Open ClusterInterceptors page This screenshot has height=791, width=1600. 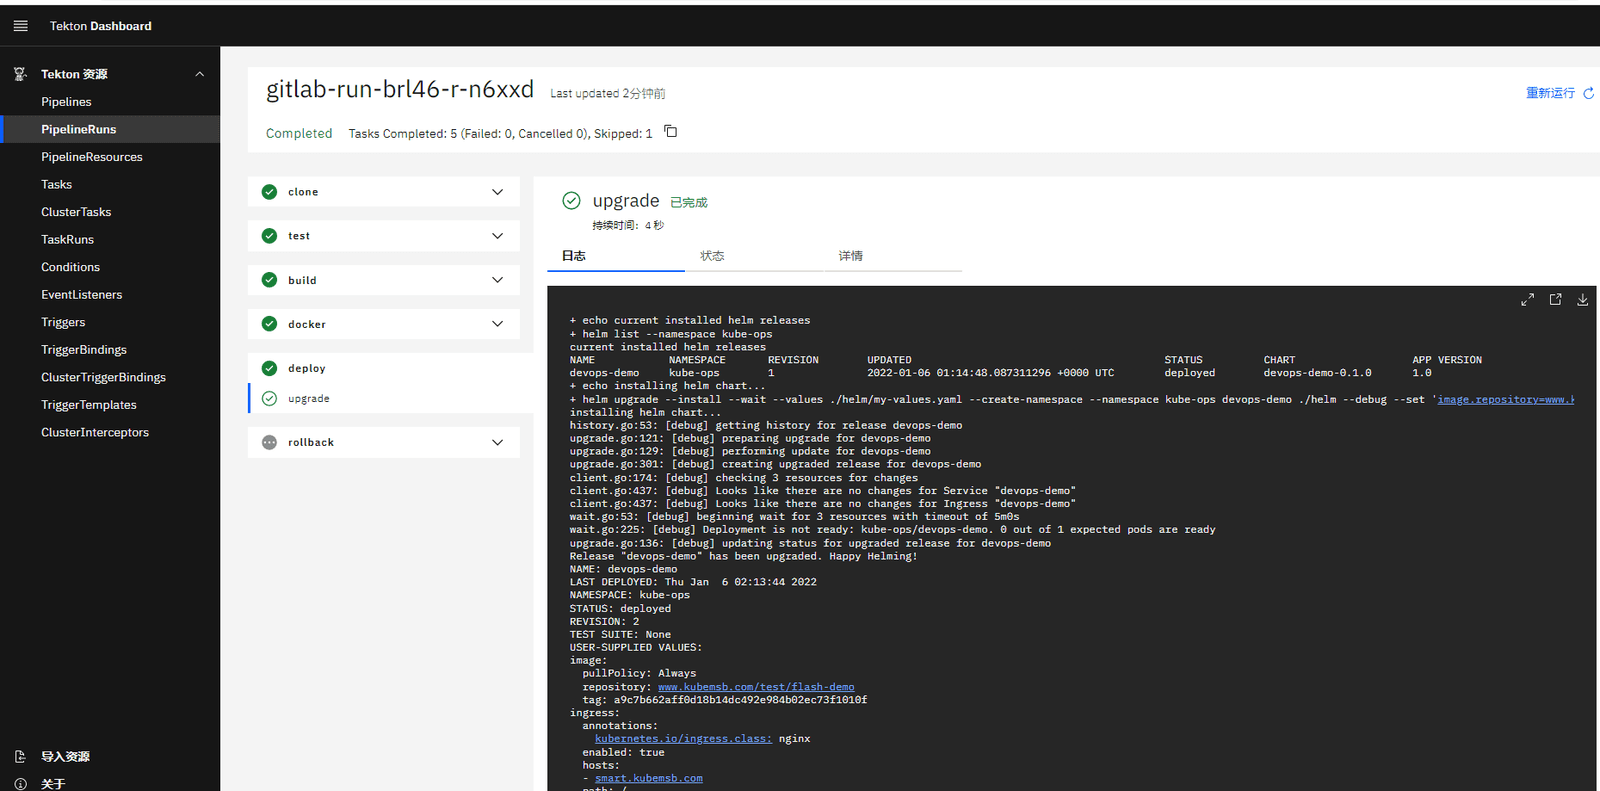95,432
